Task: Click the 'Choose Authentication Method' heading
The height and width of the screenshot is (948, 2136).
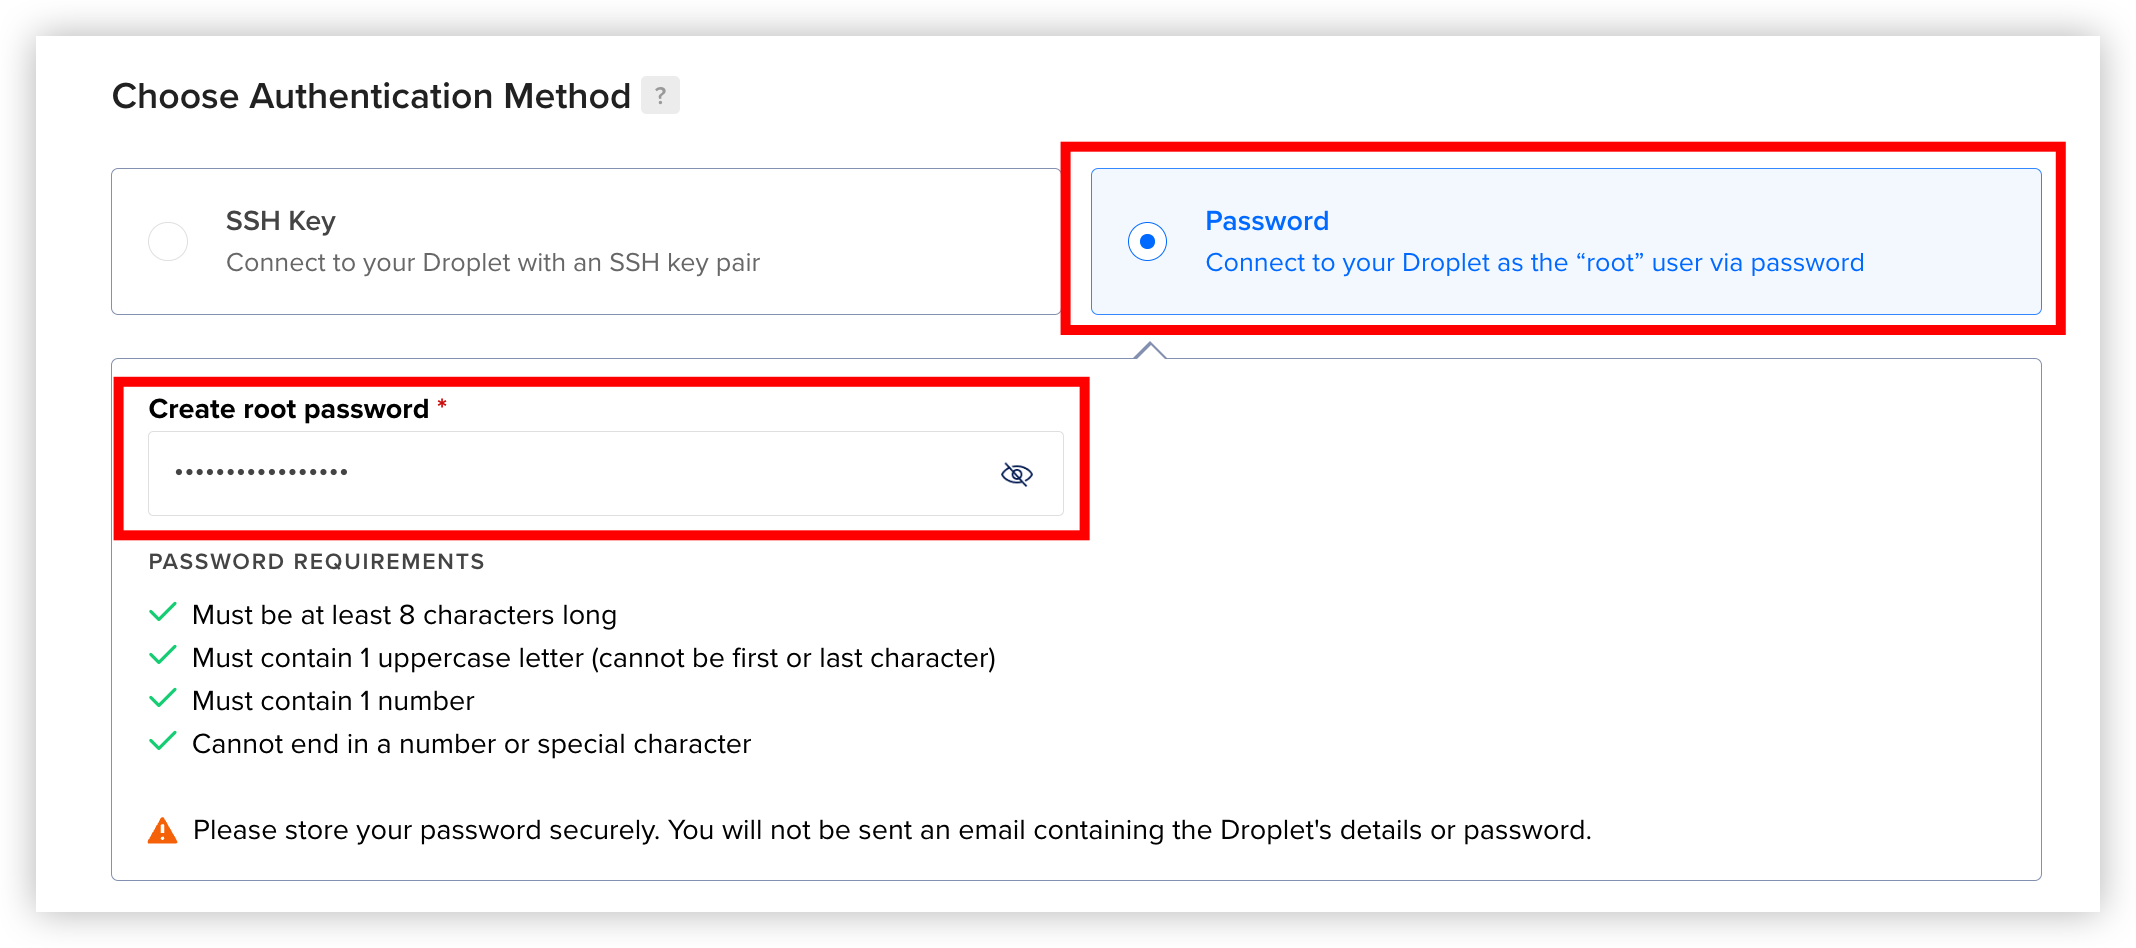Action: pos(371,96)
